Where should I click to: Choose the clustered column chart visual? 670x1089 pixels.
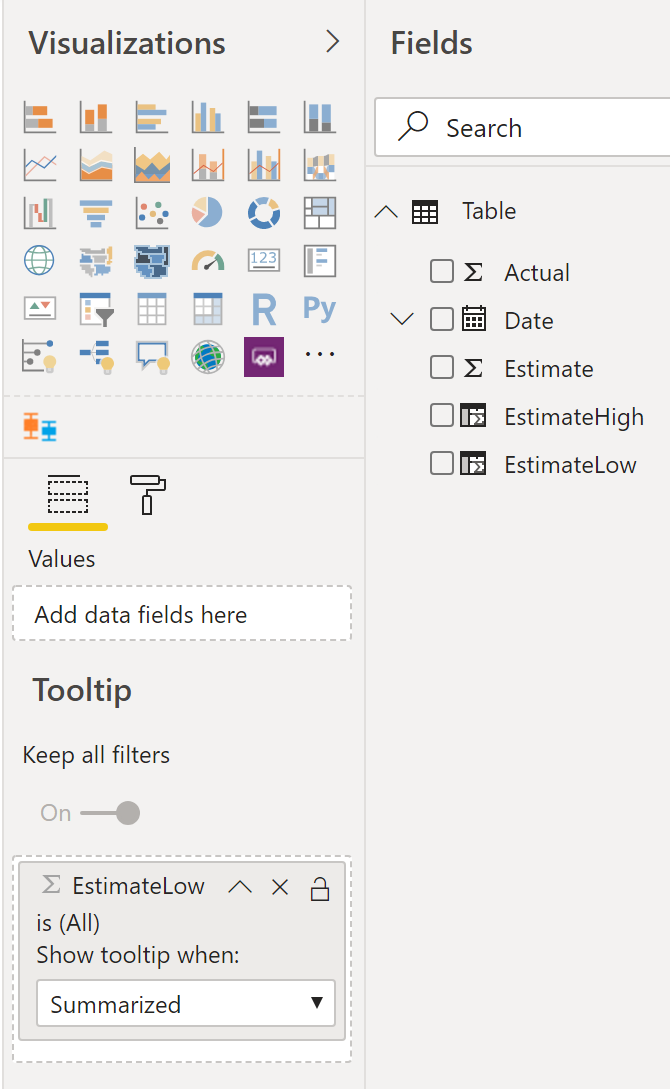pyautogui.click(x=208, y=117)
